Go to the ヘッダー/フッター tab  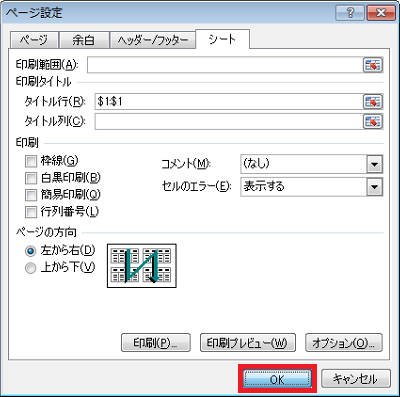pos(153,40)
